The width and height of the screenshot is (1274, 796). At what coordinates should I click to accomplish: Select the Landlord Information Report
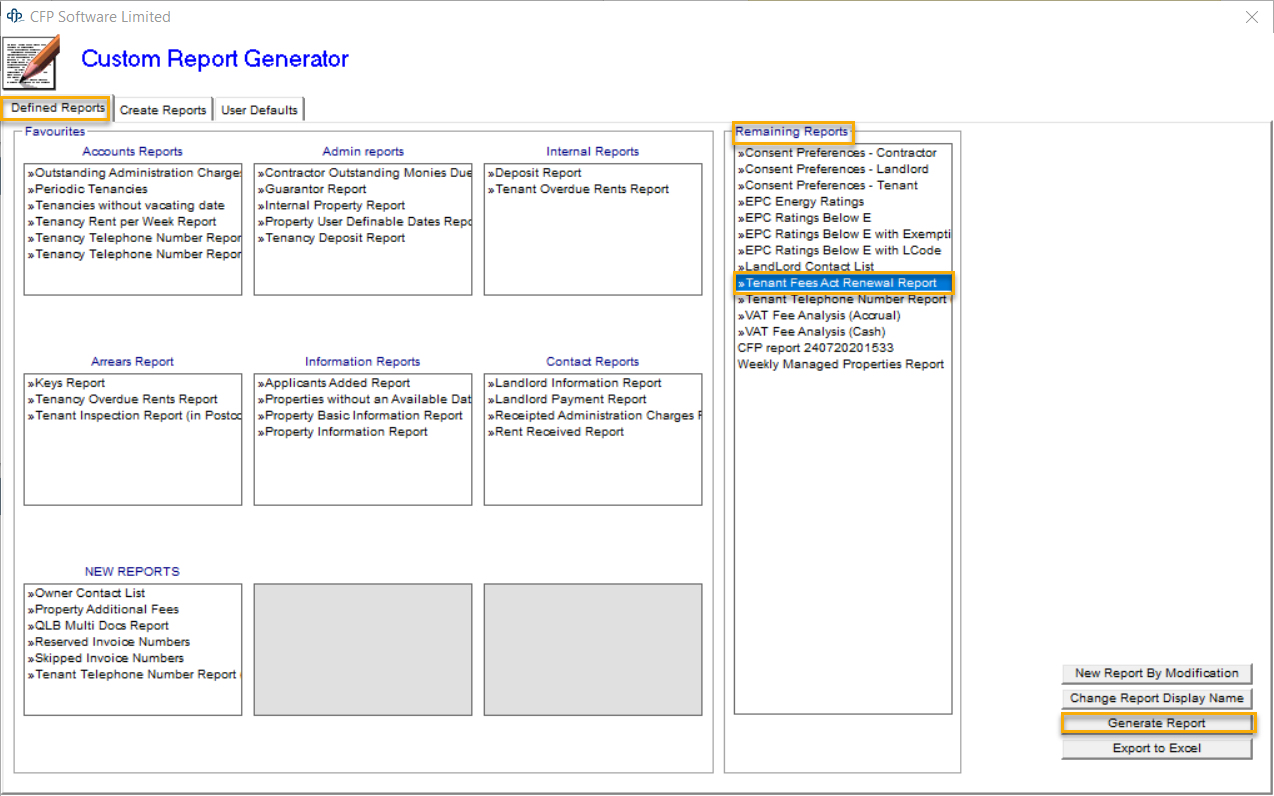coord(575,383)
